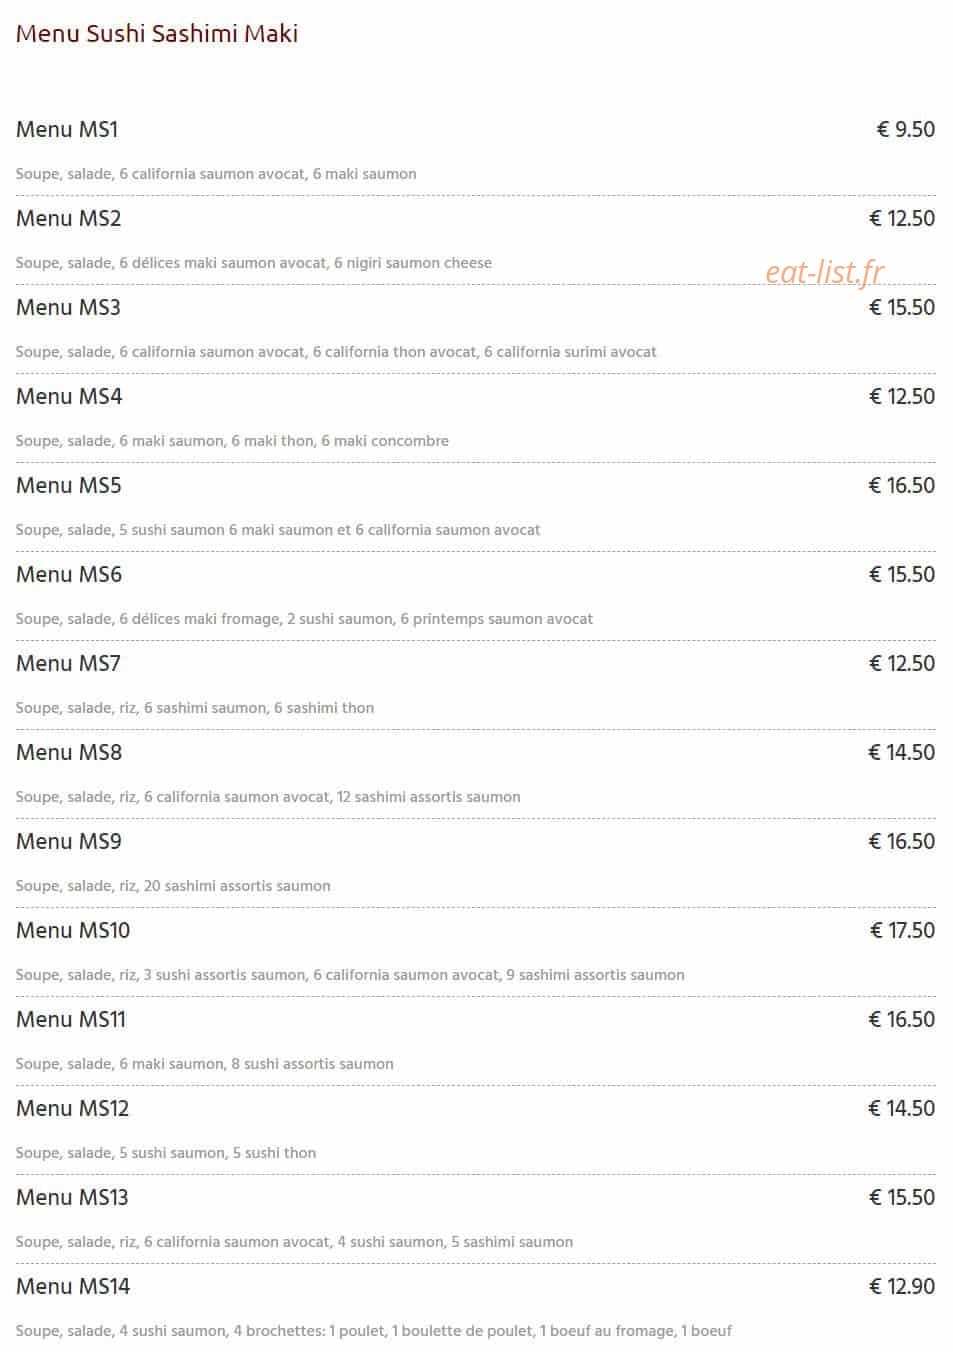
Task: Open Menu MS6 entry
Action: (69, 574)
